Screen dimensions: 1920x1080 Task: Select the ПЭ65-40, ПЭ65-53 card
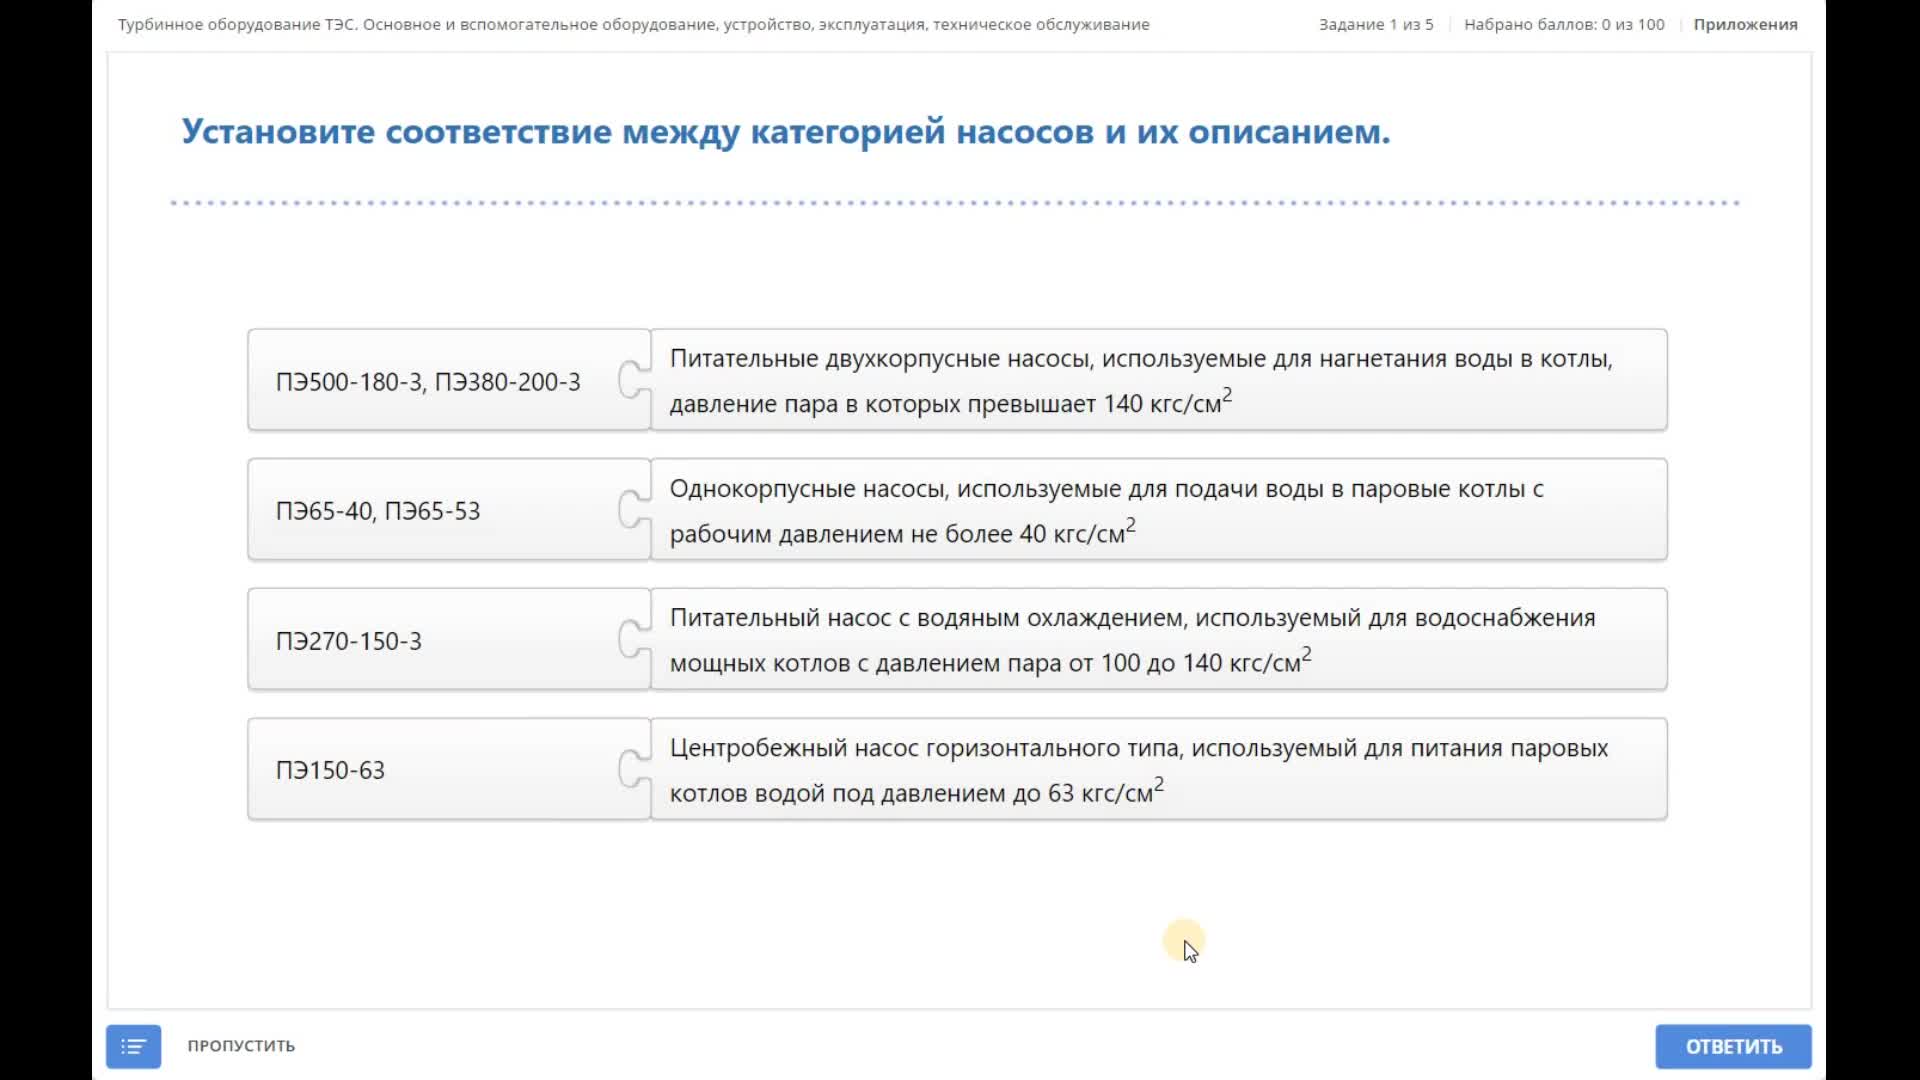449,510
